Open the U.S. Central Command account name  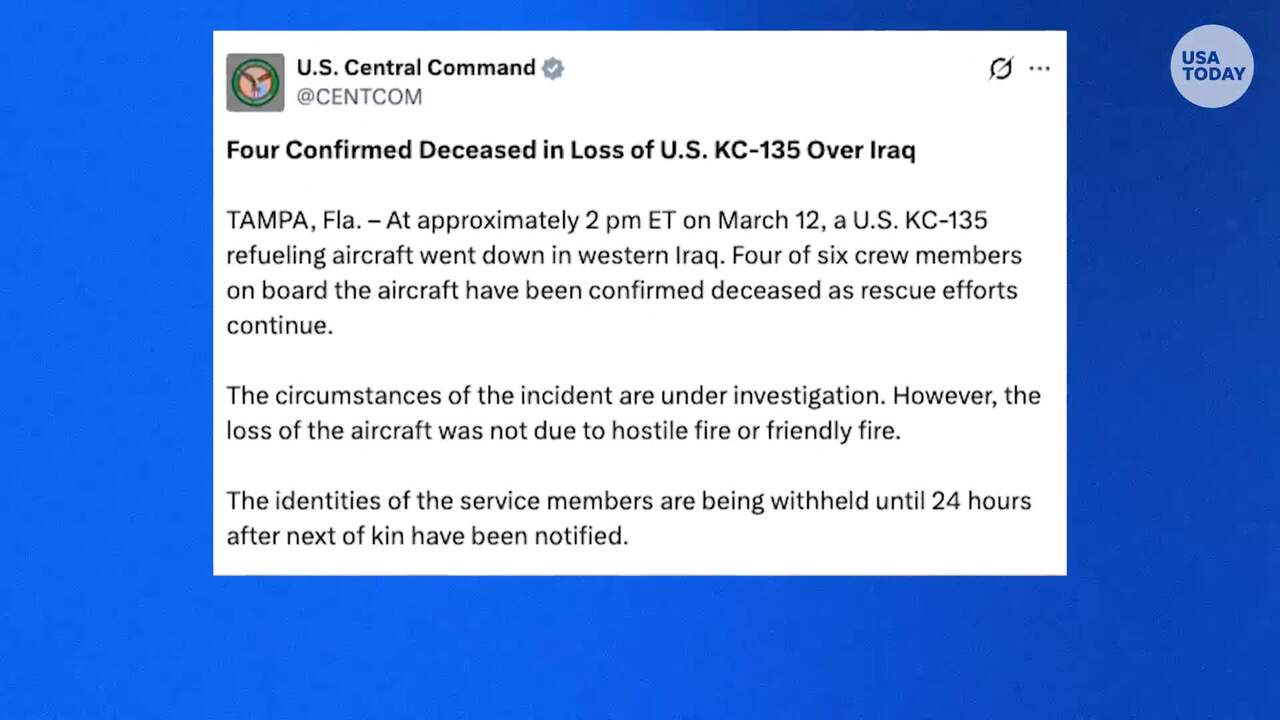pyautogui.click(x=416, y=68)
